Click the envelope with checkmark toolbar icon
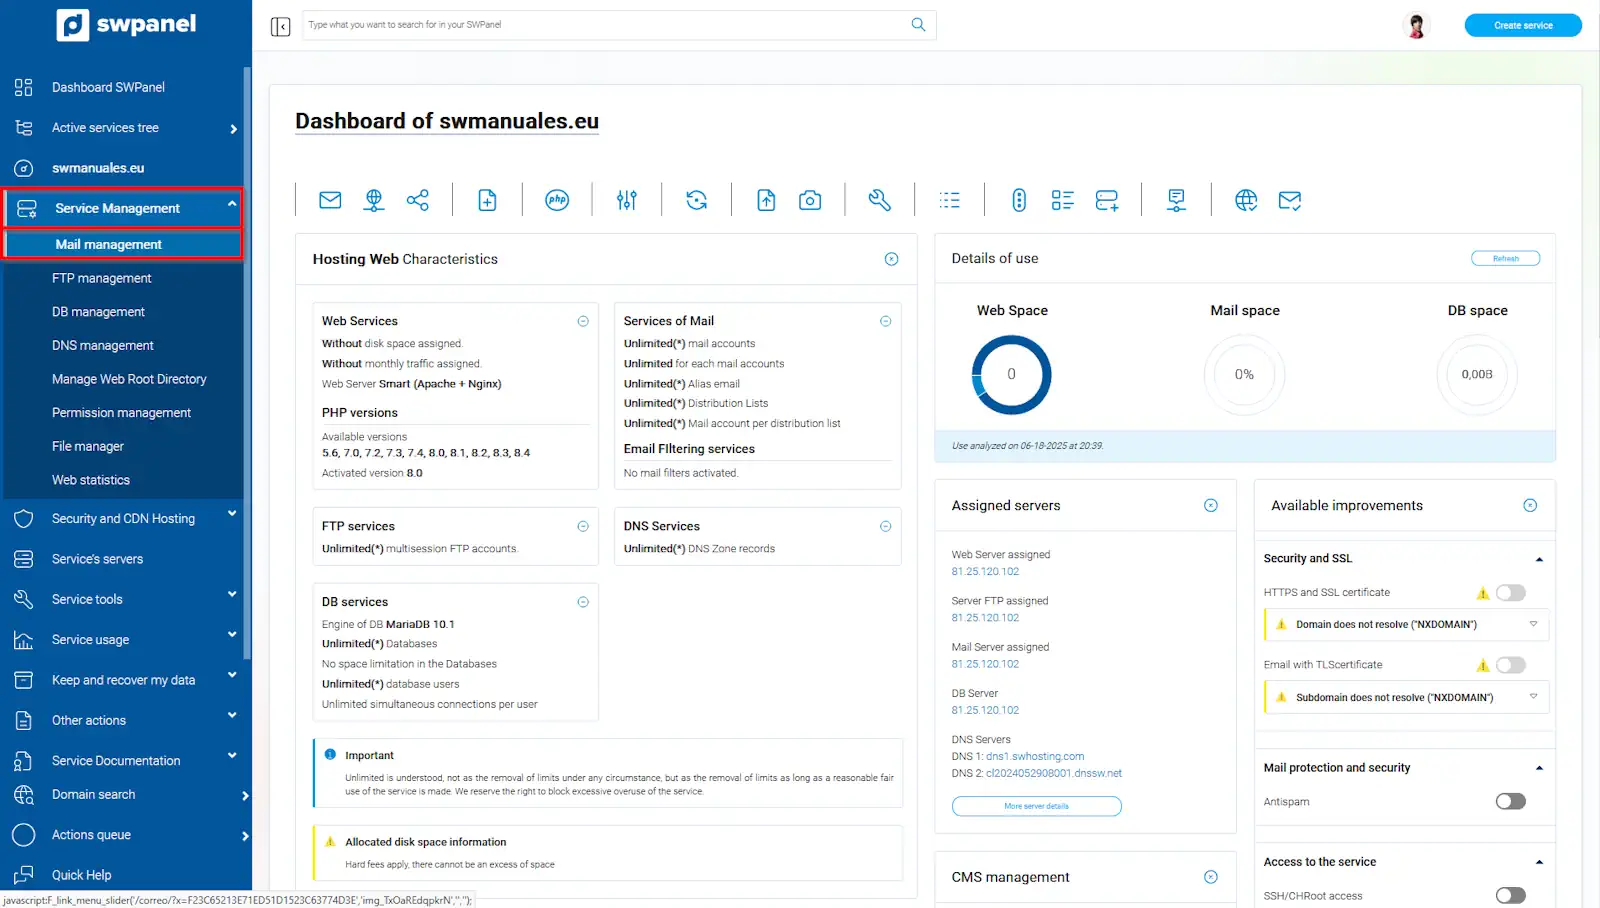The height and width of the screenshot is (908, 1600). [1290, 200]
